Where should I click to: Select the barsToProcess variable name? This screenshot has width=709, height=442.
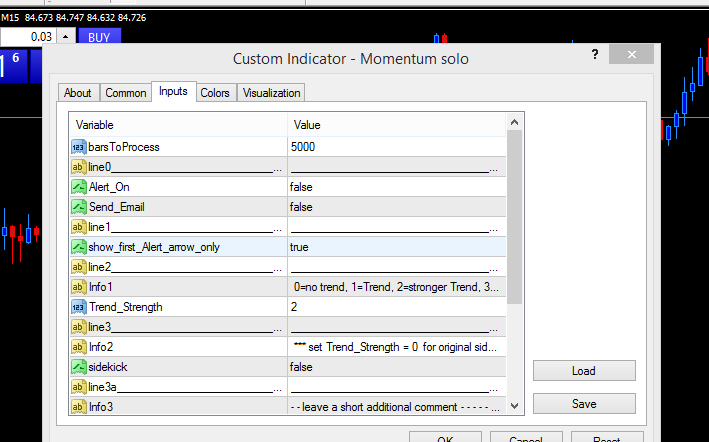pos(124,147)
